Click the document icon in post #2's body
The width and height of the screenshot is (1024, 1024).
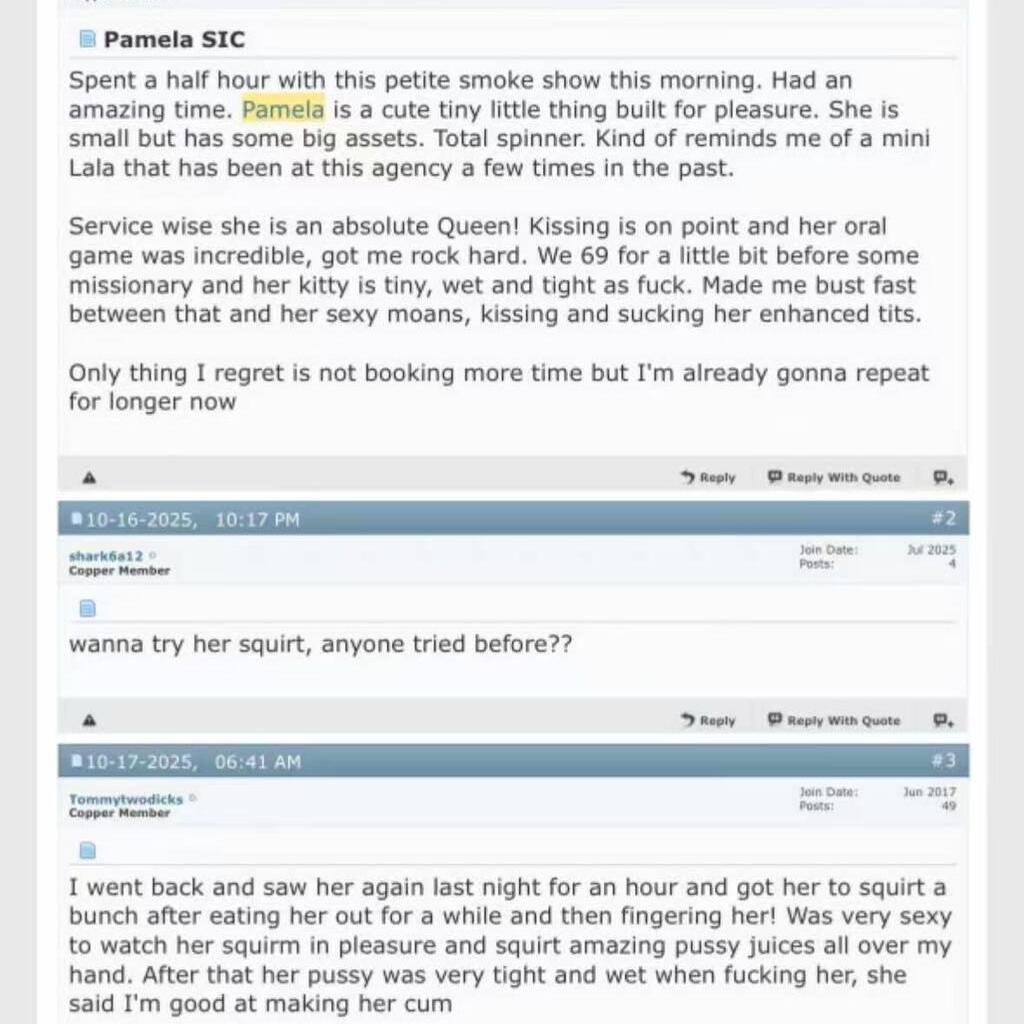coord(87,608)
